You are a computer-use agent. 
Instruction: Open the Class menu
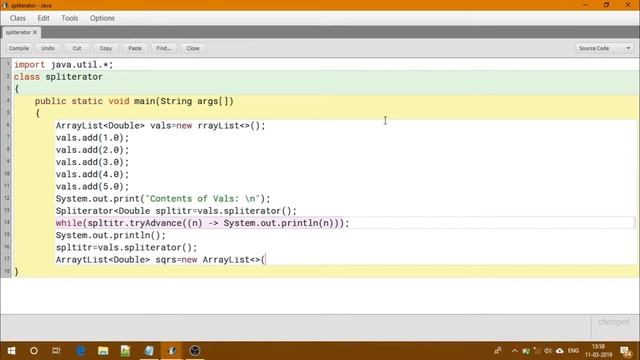[x=18, y=18]
